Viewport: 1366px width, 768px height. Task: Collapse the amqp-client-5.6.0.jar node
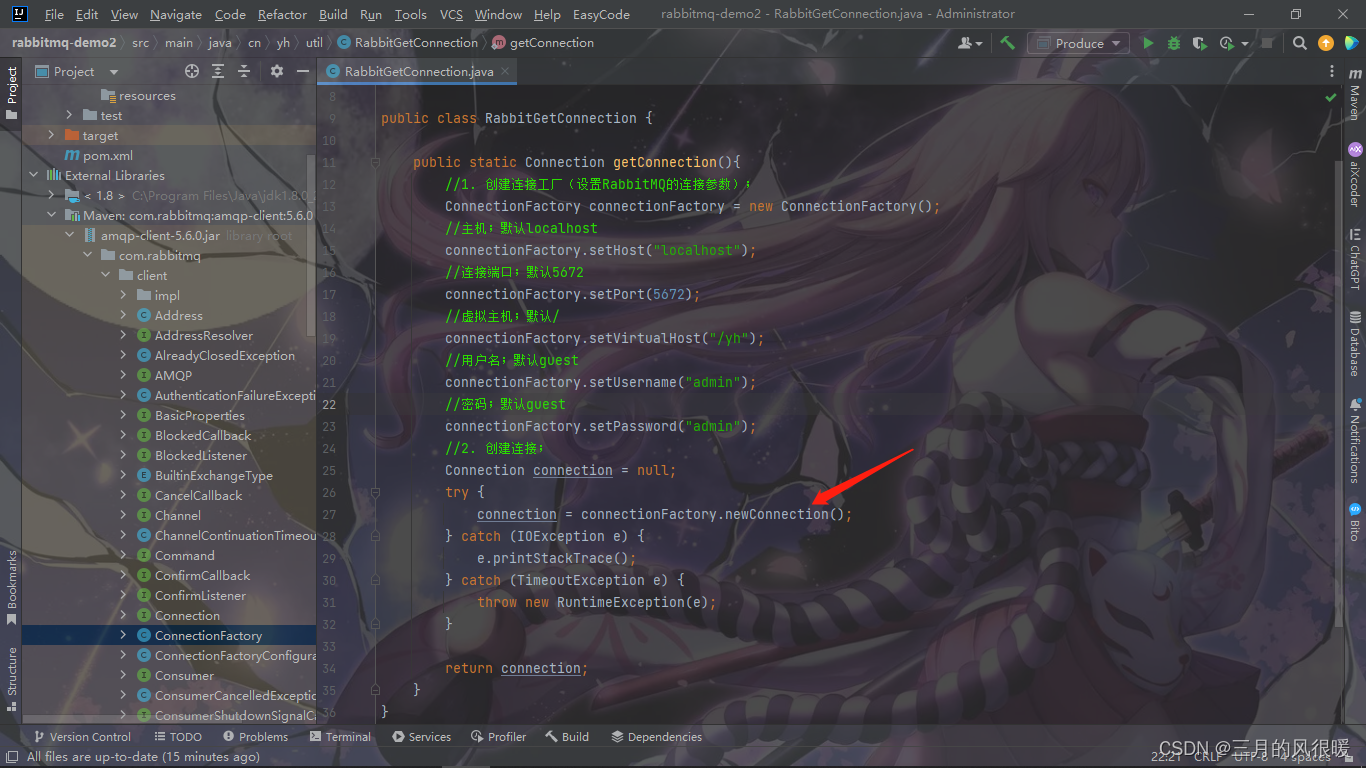tap(69, 235)
